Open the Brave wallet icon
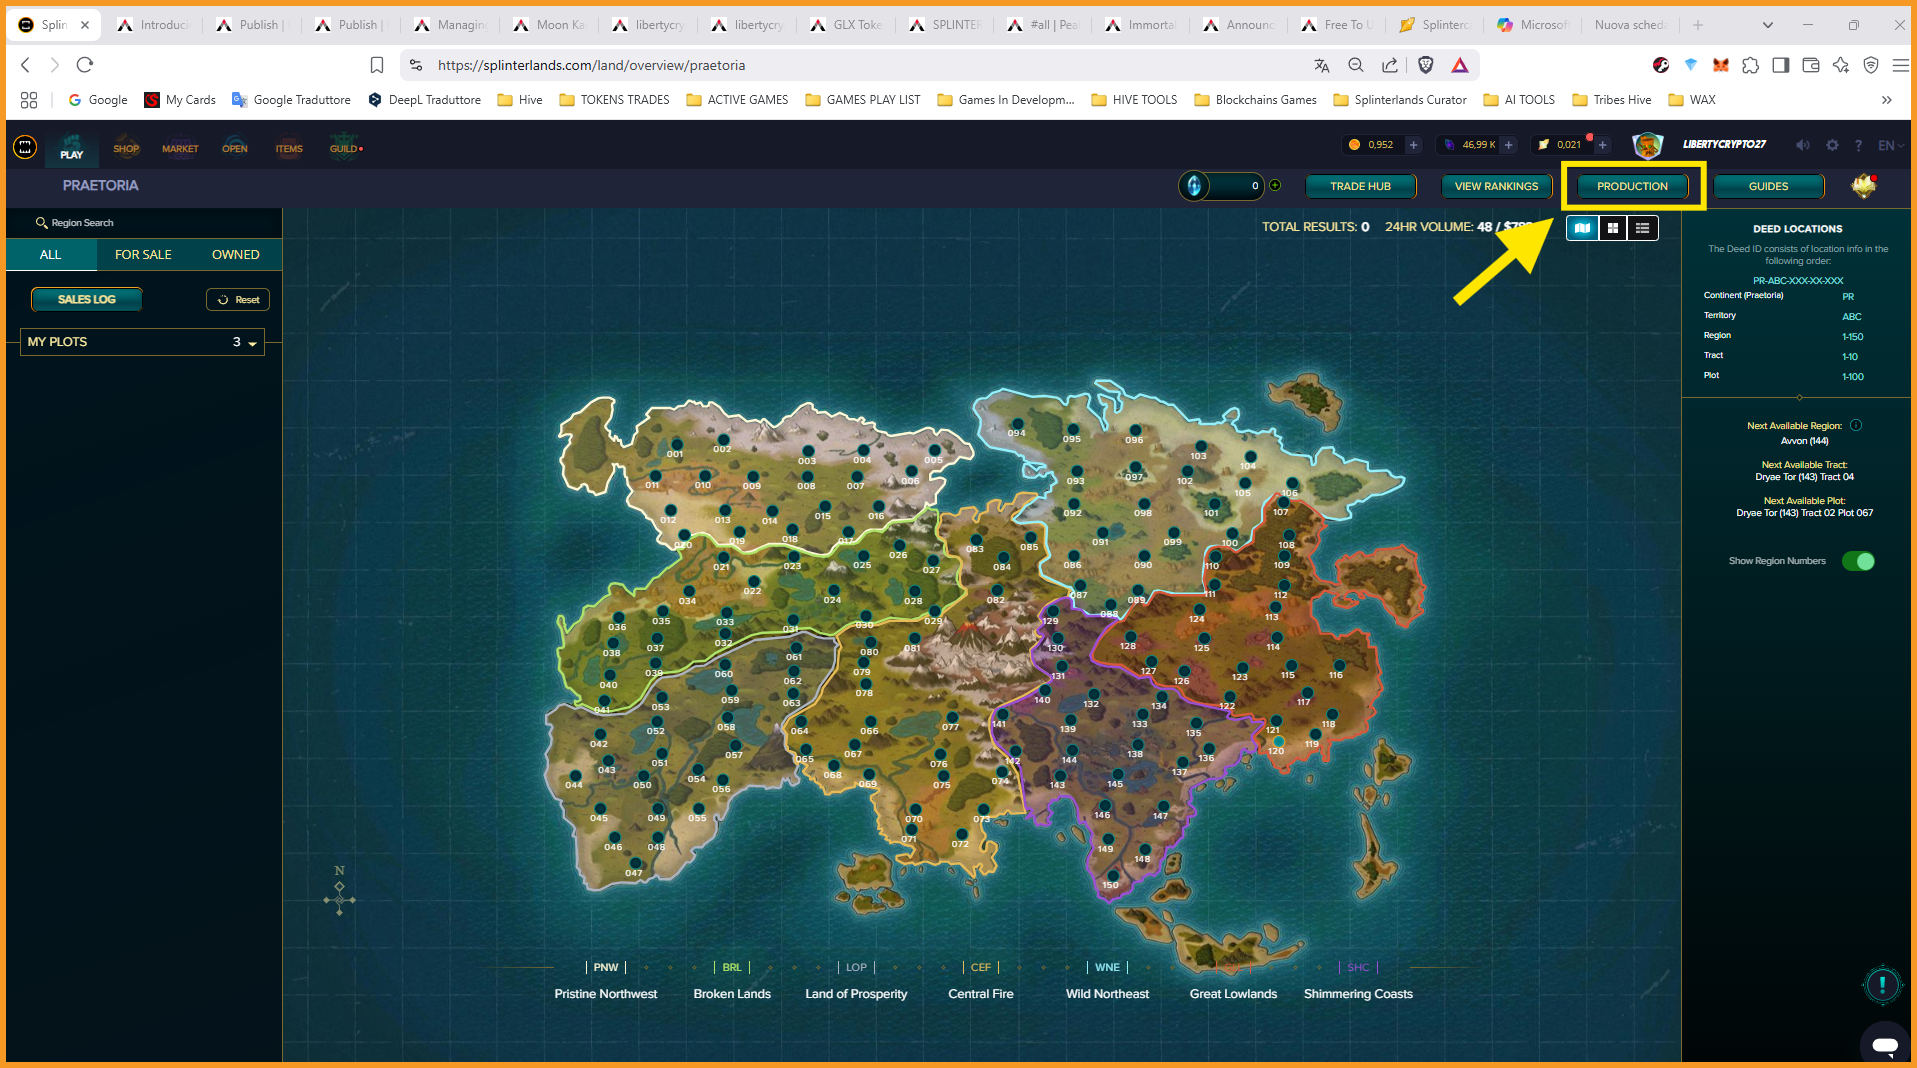Image resolution: width=1917 pixels, height=1068 pixels. [1810, 65]
